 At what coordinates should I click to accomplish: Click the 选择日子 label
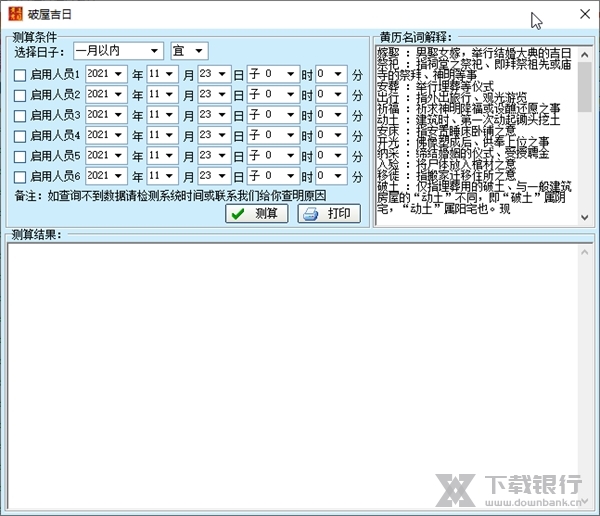(39, 52)
